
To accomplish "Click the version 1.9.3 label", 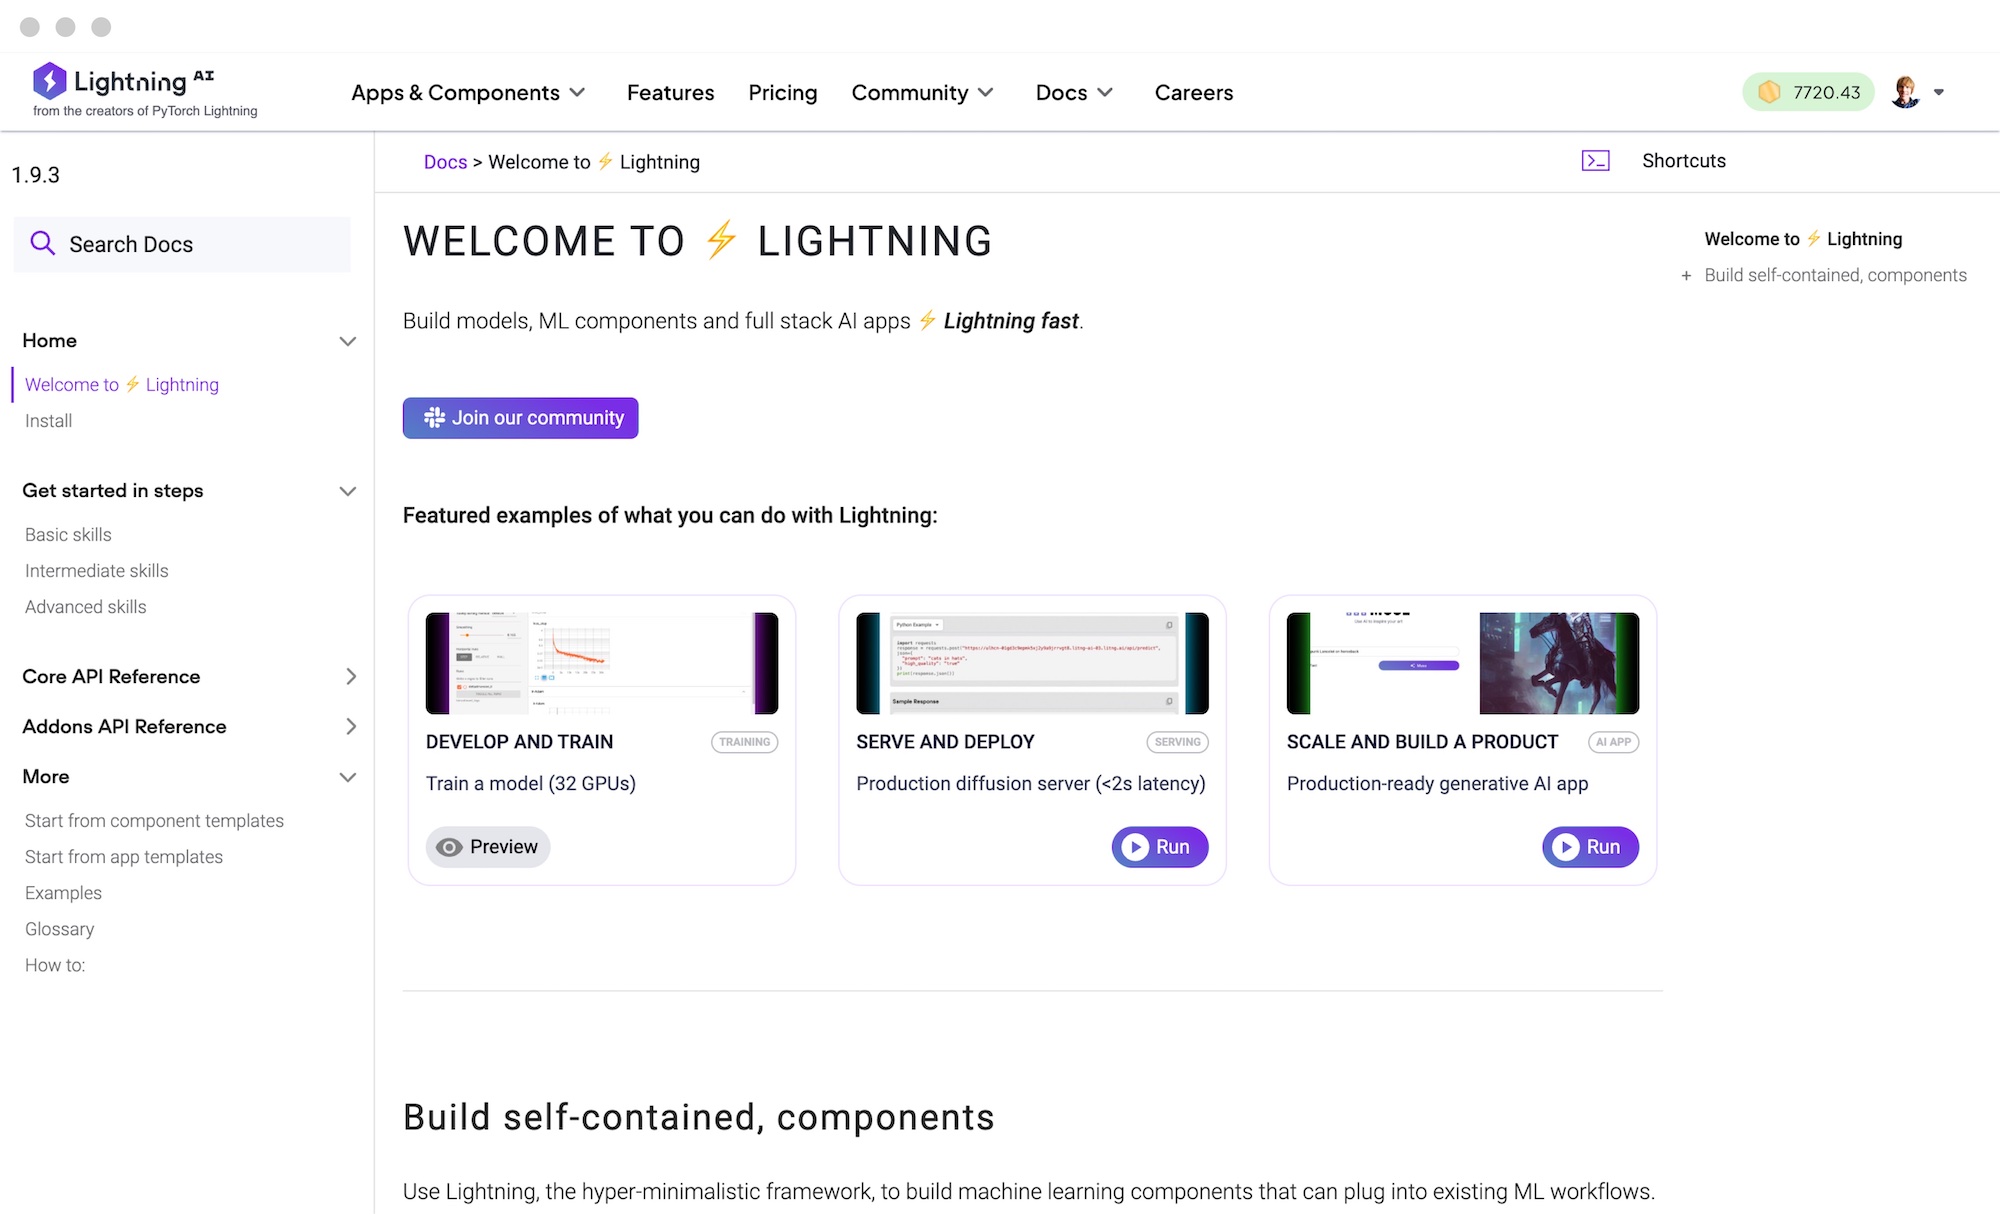I will (x=36, y=175).
